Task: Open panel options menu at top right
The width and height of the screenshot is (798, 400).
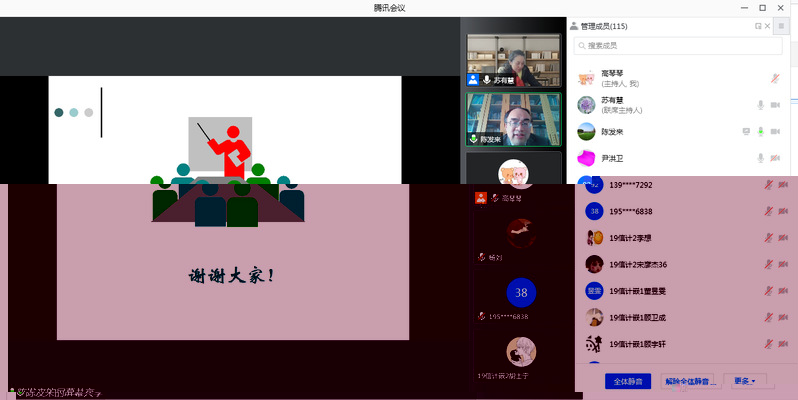Action: pos(781,27)
